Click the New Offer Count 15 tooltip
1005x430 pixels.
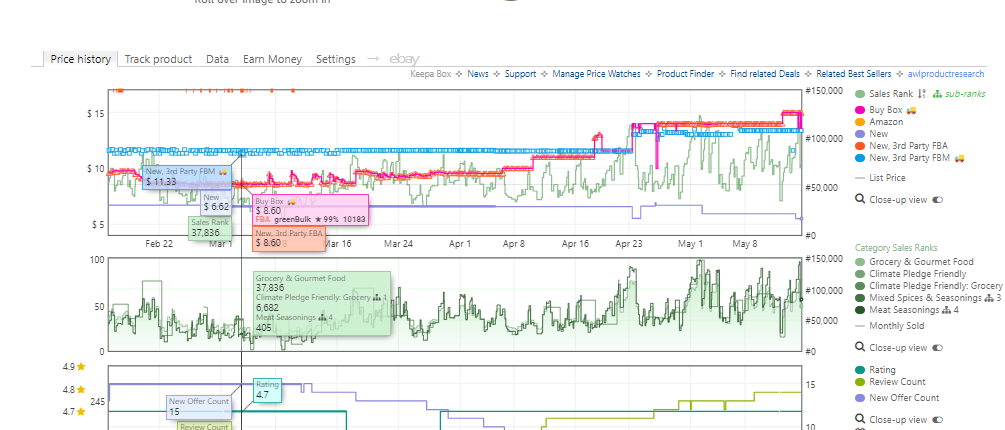(199, 407)
